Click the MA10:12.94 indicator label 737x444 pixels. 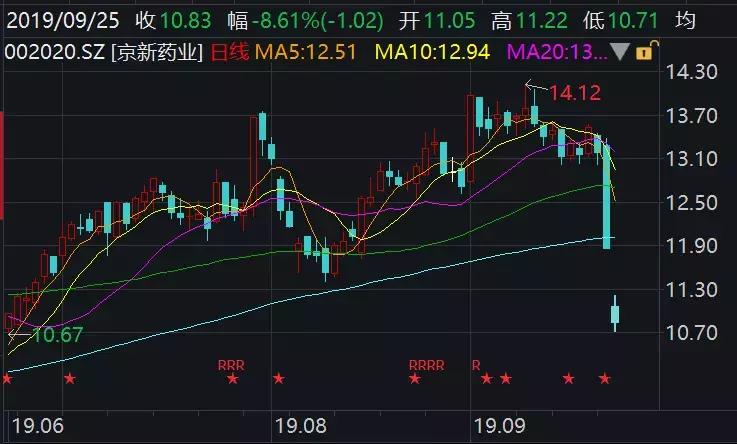point(432,52)
